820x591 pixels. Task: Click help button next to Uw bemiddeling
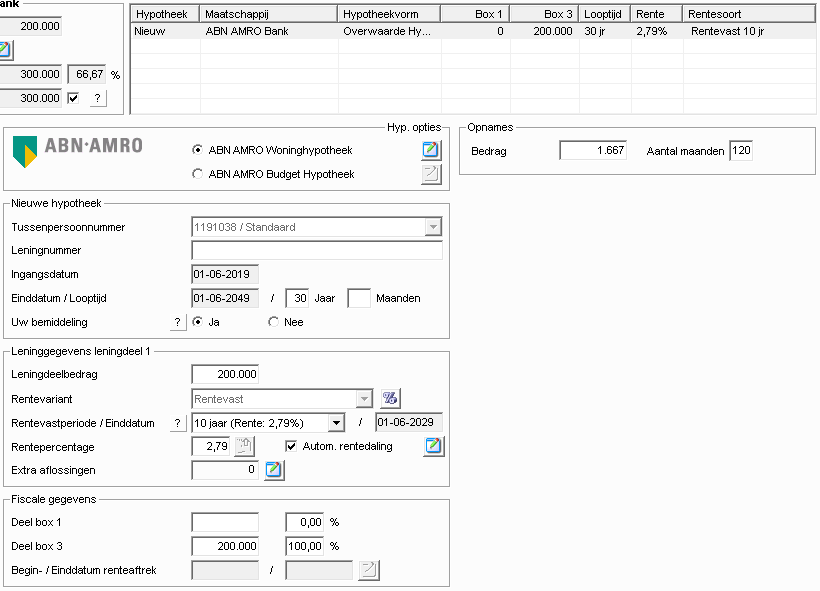178,322
